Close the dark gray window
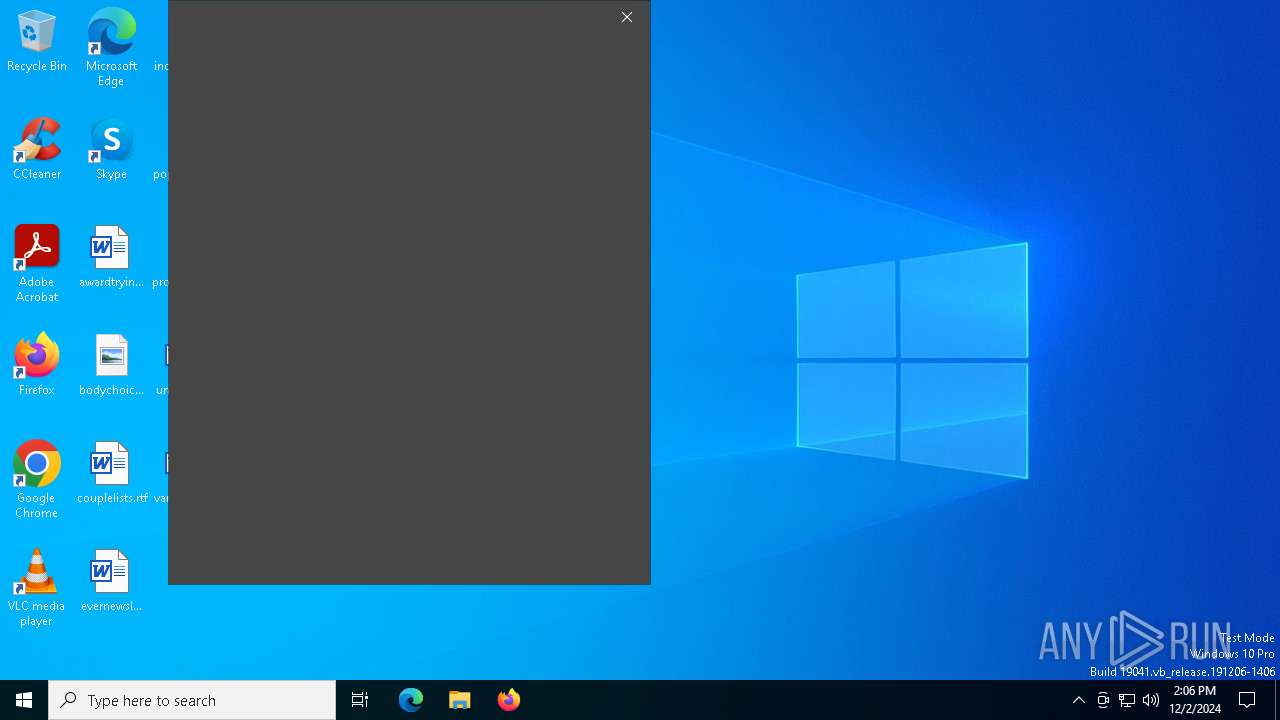Image resolution: width=1280 pixels, height=720 pixels. pyautogui.click(x=627, y=17)
